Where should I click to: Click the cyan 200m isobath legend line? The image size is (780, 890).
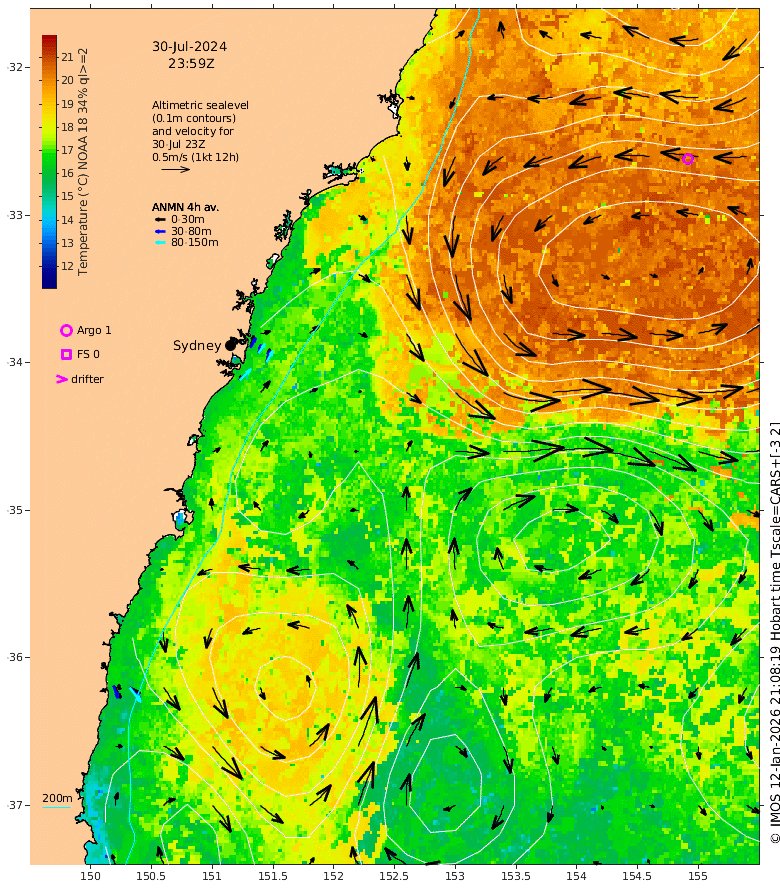(x=57, y=807)
